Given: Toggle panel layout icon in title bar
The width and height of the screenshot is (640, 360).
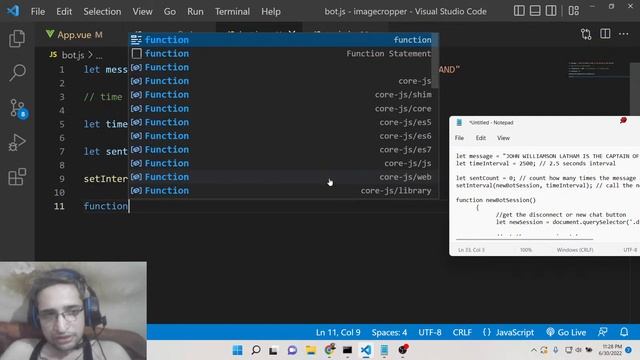Looking at the screenshot, I should [x=535, y=11].
